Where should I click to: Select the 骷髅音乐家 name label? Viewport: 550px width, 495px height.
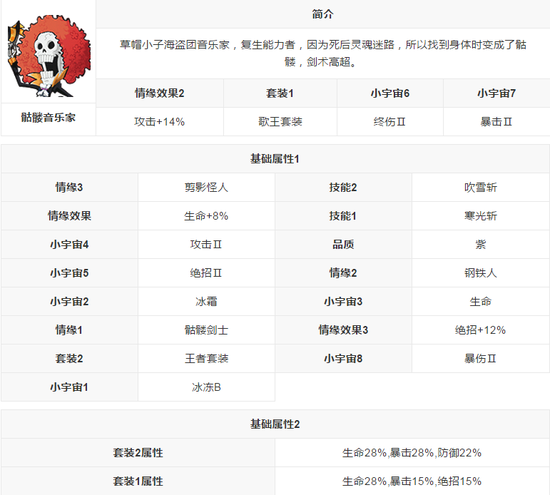(x=48, y=118)
